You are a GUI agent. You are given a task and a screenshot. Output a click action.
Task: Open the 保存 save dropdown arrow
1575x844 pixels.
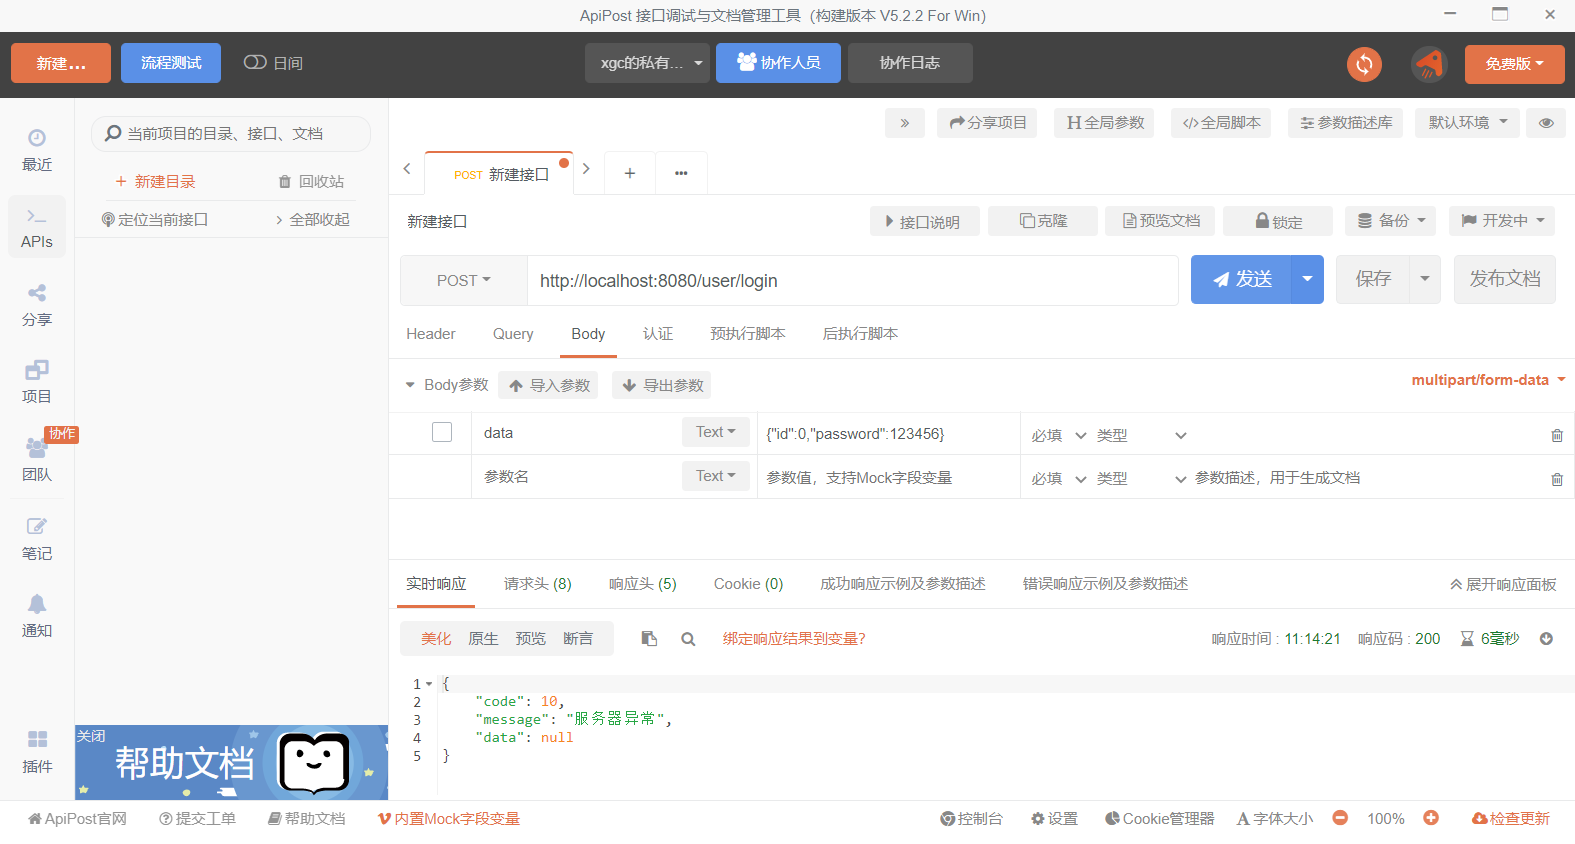click(x=1425, y=279)
